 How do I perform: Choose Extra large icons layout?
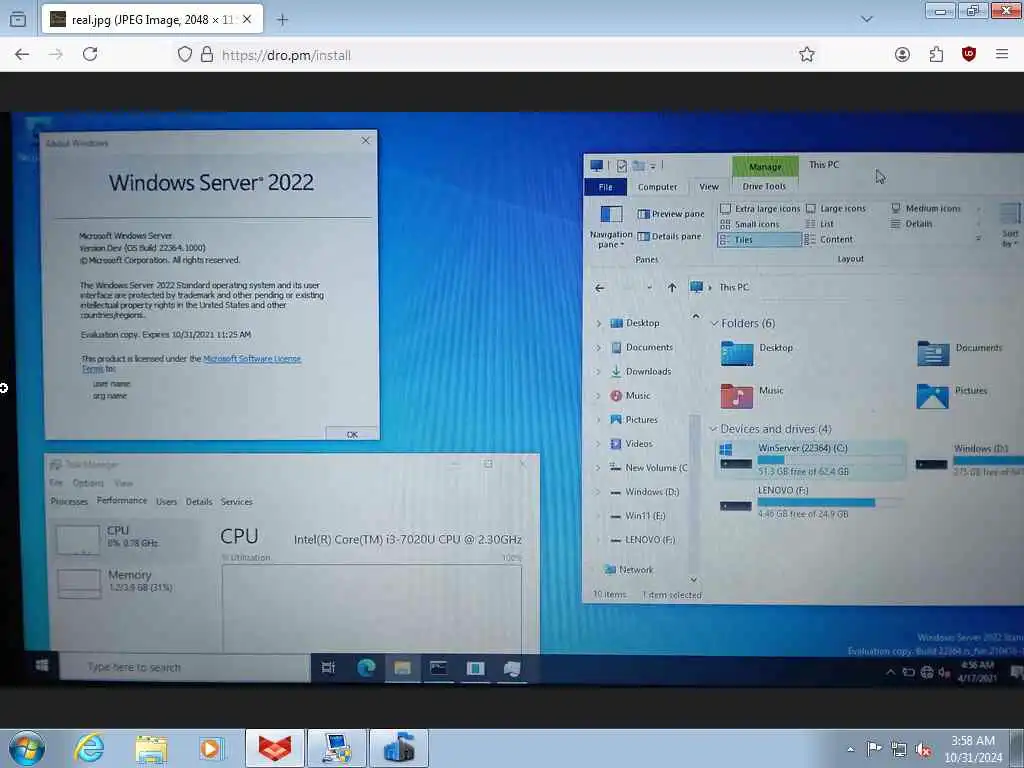click(x=760, y=208)
